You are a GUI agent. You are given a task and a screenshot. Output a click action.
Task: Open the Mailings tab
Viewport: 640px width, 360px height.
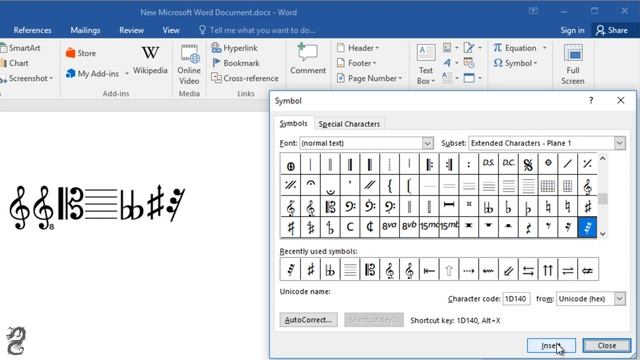coord(85,30)
